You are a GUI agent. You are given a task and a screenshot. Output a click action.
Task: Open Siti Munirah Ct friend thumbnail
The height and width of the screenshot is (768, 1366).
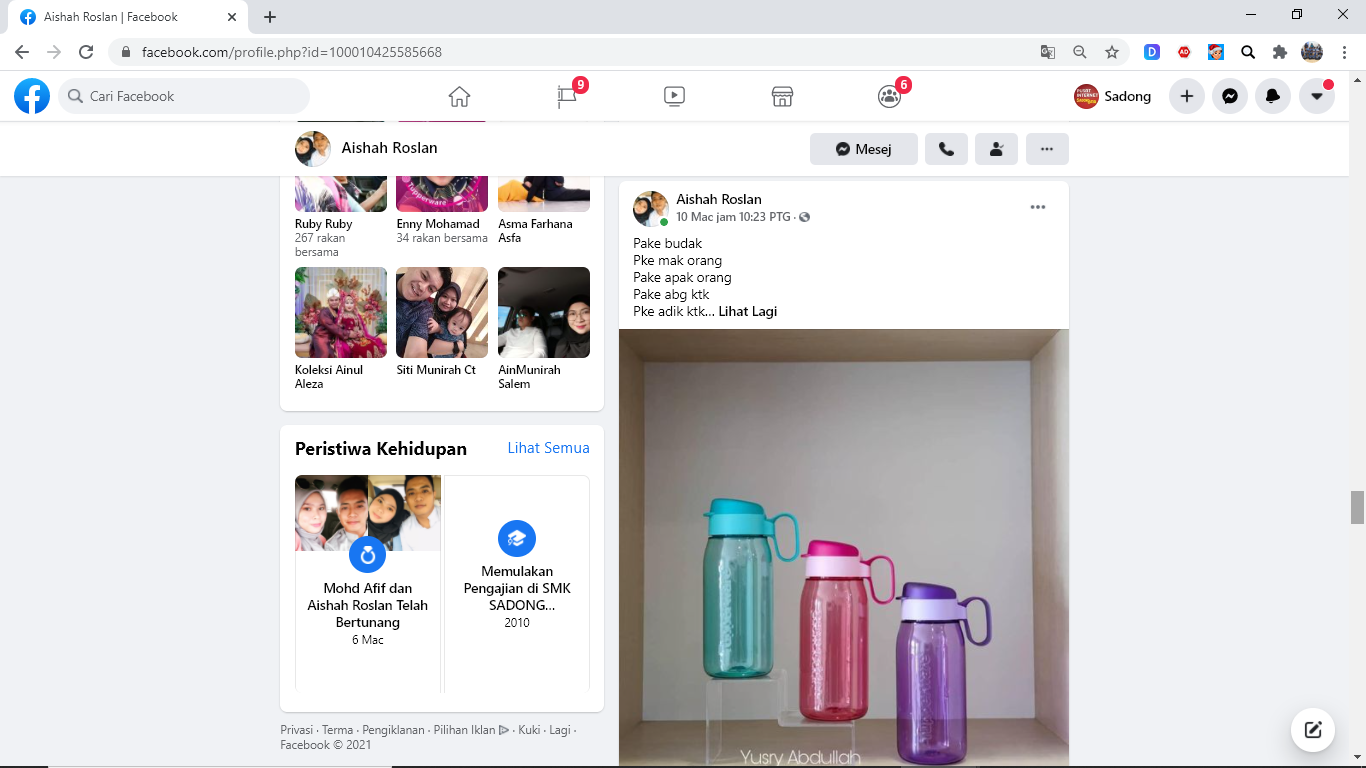[442, 313]
